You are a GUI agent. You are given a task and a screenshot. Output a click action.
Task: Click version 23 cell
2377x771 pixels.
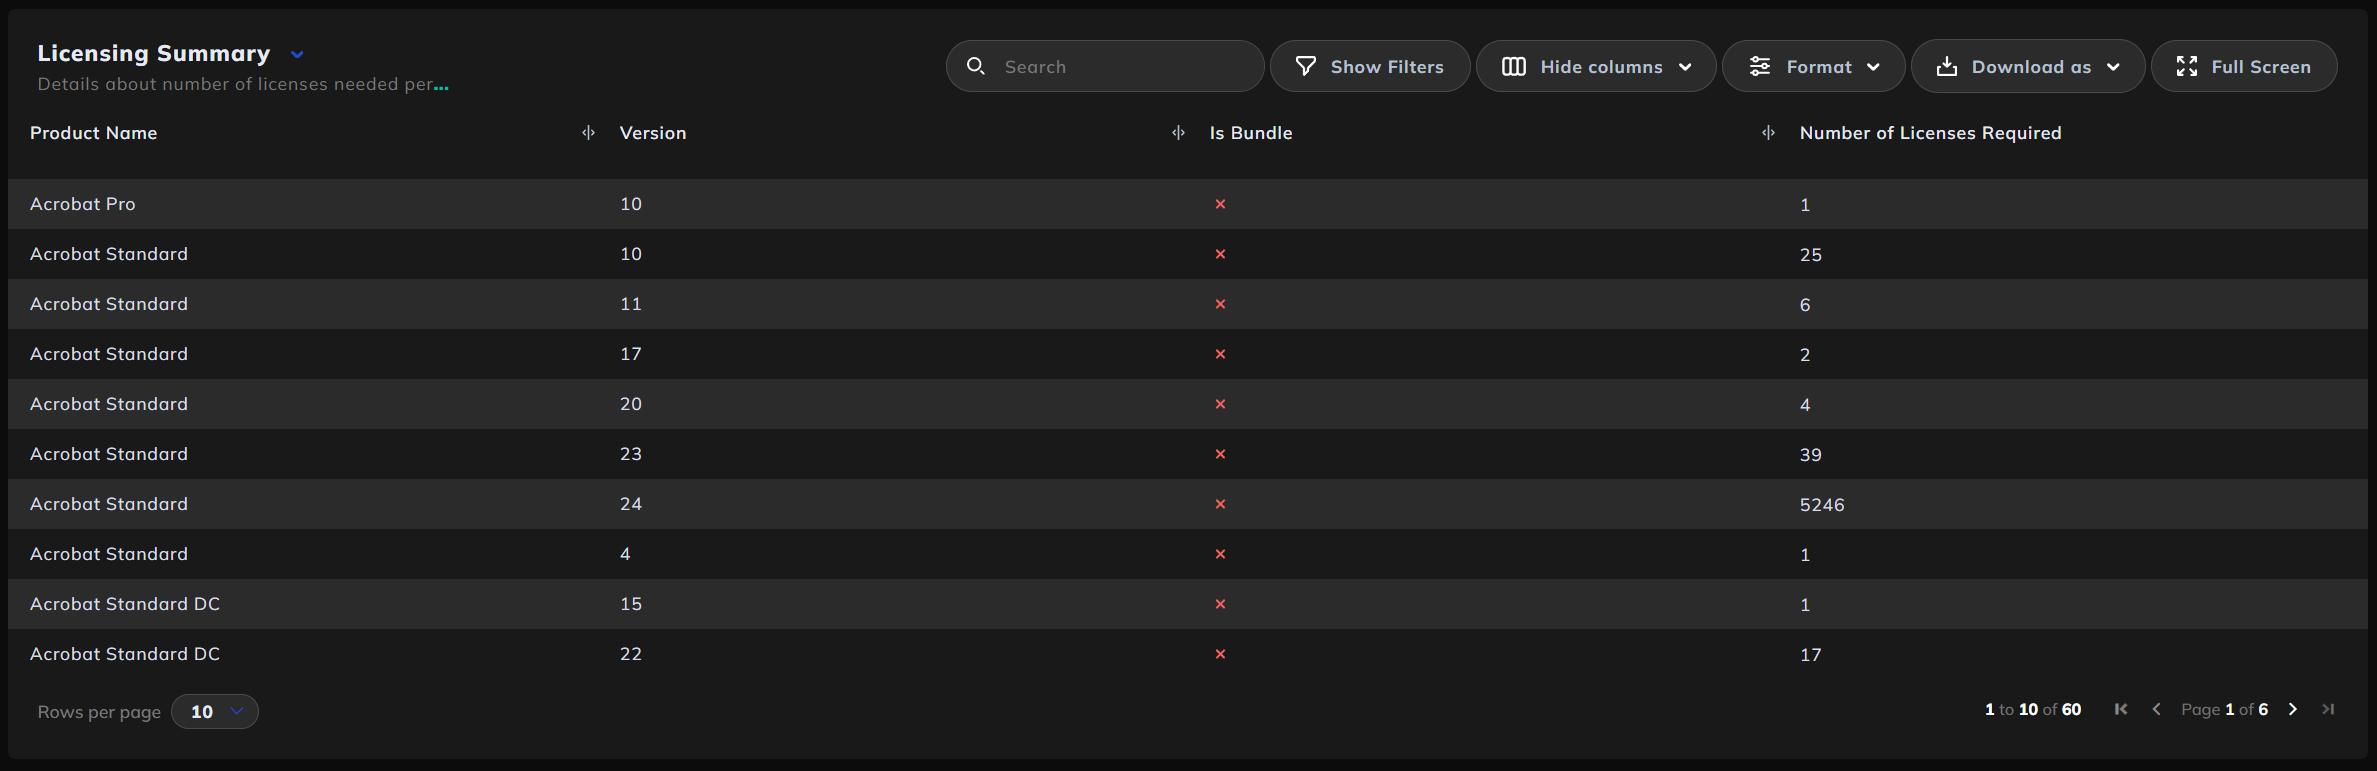[x=631, y=454]
